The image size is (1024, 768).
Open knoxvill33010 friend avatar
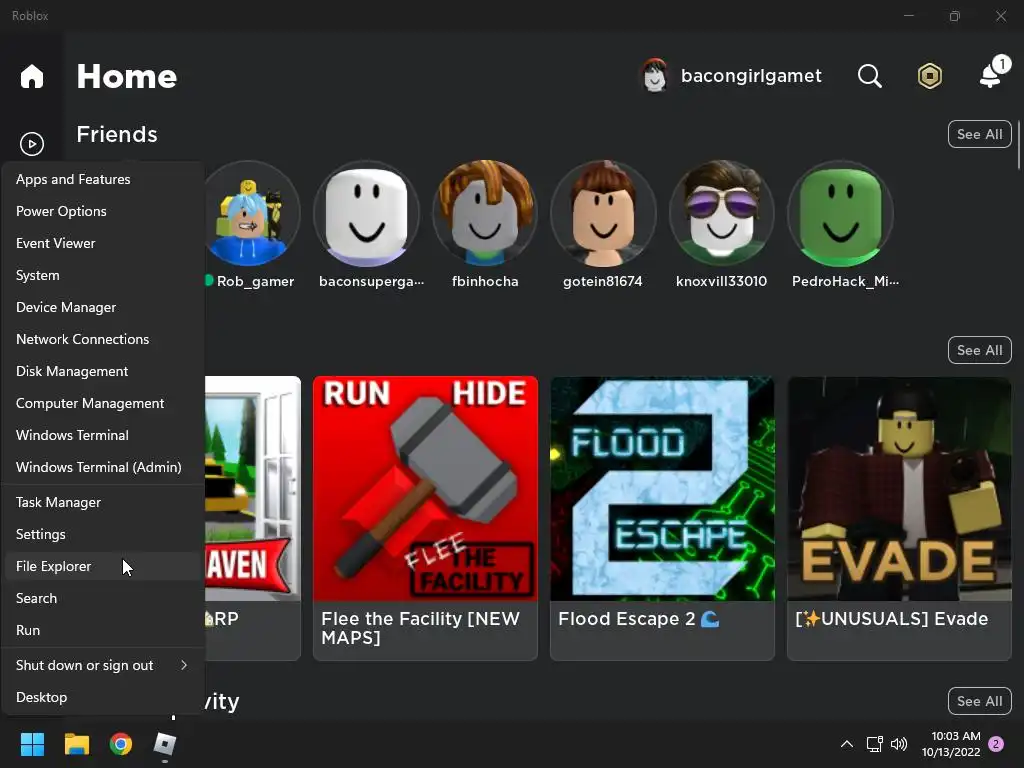(722, 214)
